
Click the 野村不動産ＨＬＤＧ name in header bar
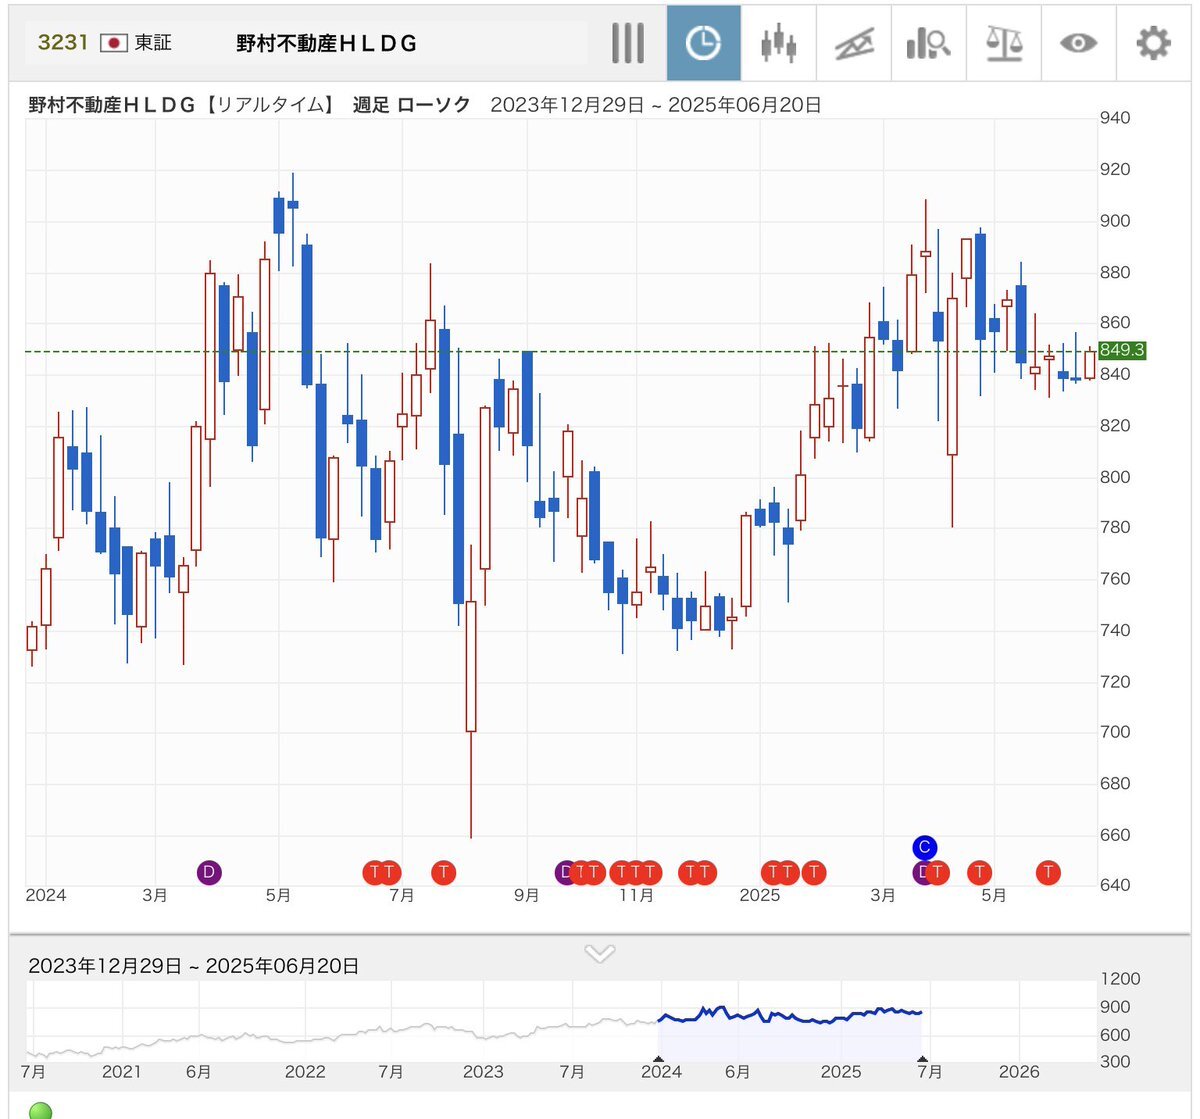click(327, 44)
